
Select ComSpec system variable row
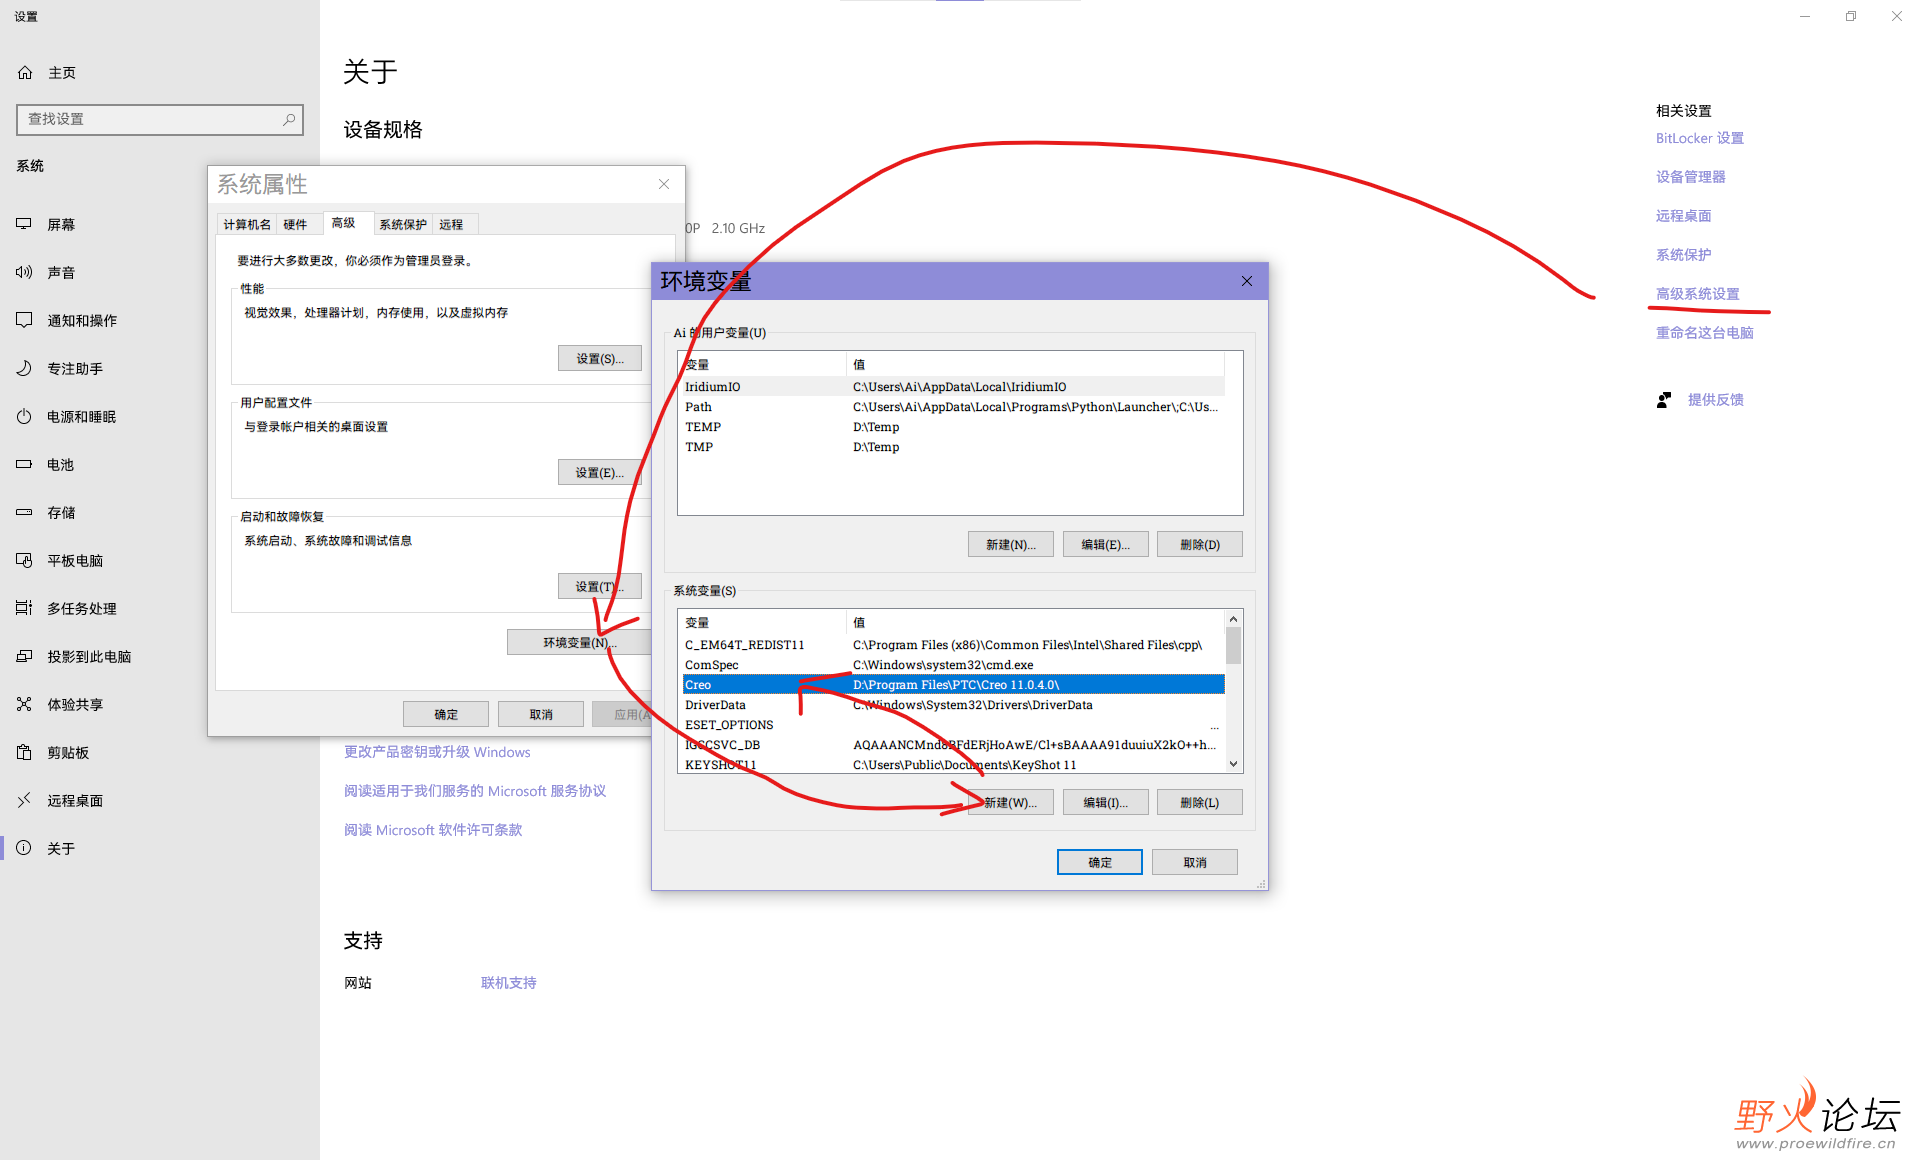click(x=953, y=664)
